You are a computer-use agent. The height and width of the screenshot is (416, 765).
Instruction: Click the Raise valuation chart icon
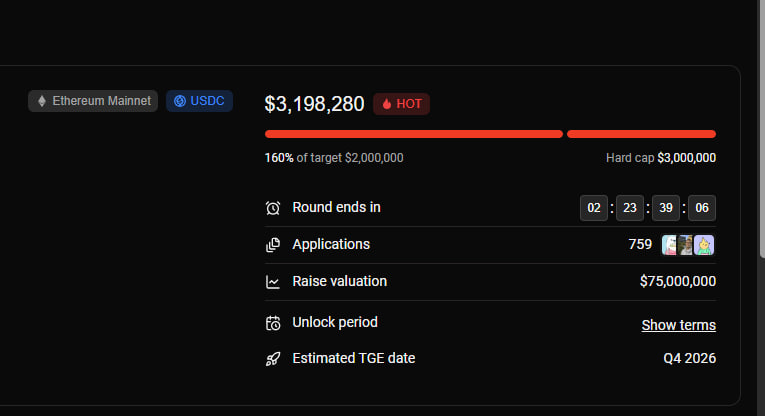click(x=273, y=282)
